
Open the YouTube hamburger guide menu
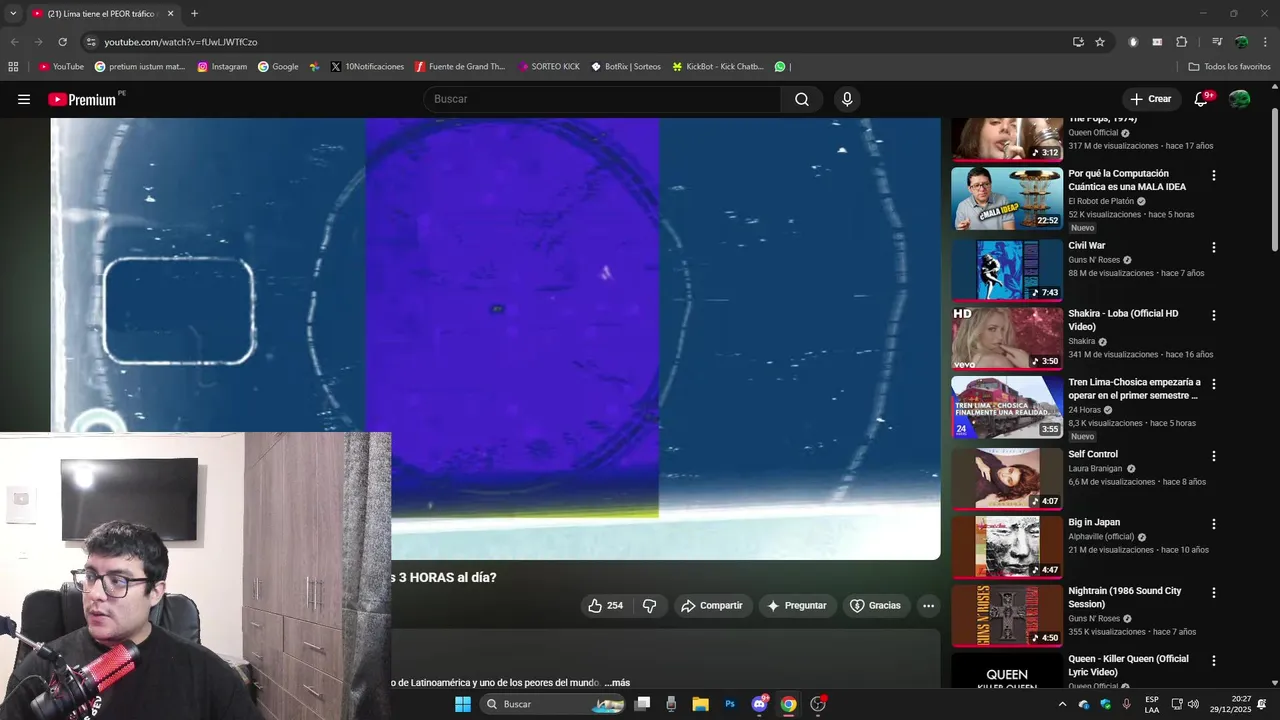click(24, 99)
